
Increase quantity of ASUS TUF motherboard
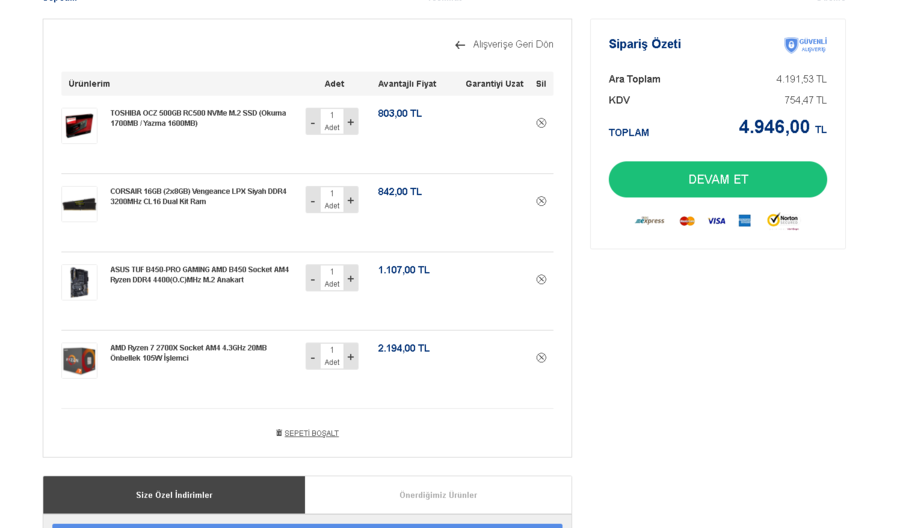point(351,279)
